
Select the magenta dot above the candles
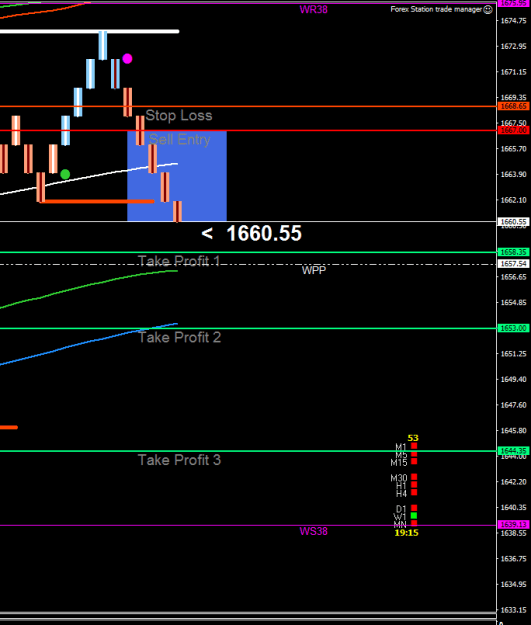point(127,59)
